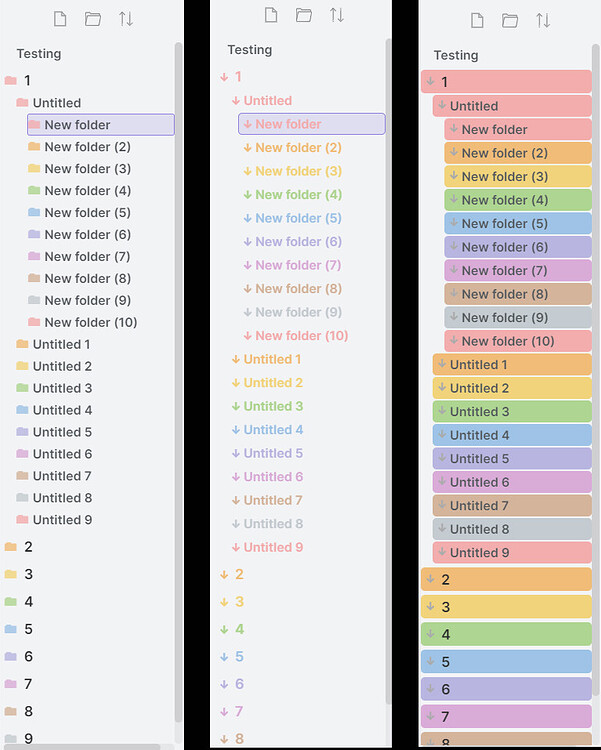The width and height of the screenshot is (601, 750).
Task: Click arrow beside blue folder 5 in right panel
Action: click(x=431, y=661)
